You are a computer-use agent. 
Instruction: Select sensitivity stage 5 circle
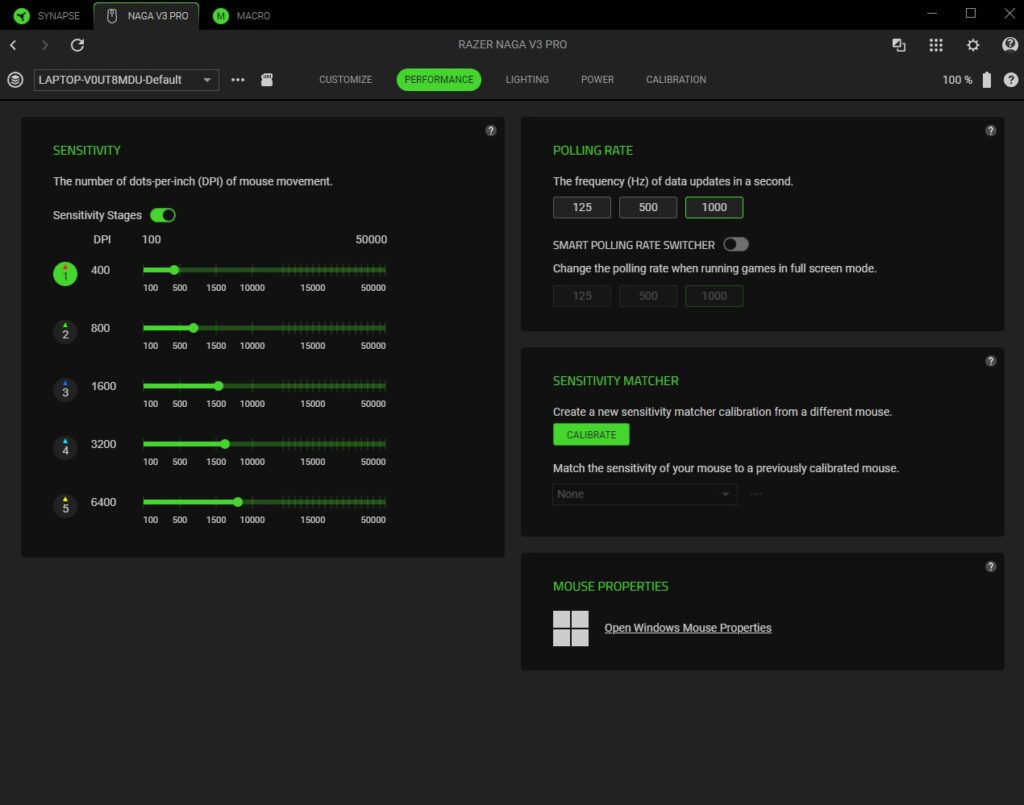65,506
